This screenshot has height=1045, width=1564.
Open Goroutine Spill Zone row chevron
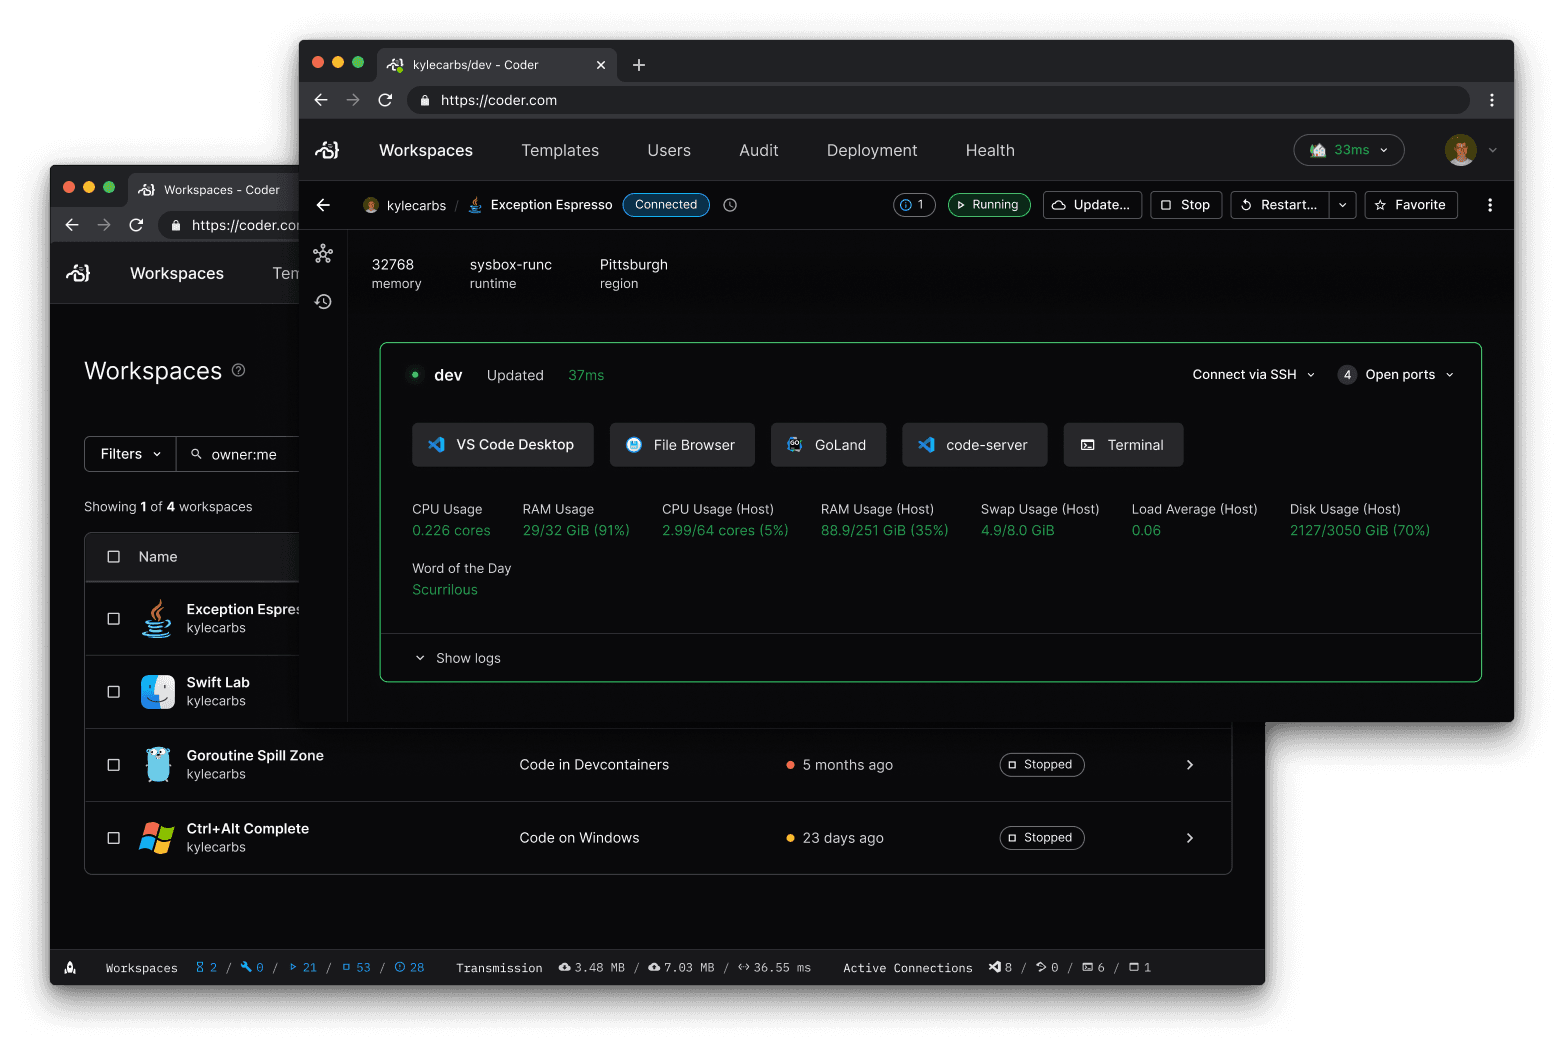[x=1190, y=765]
